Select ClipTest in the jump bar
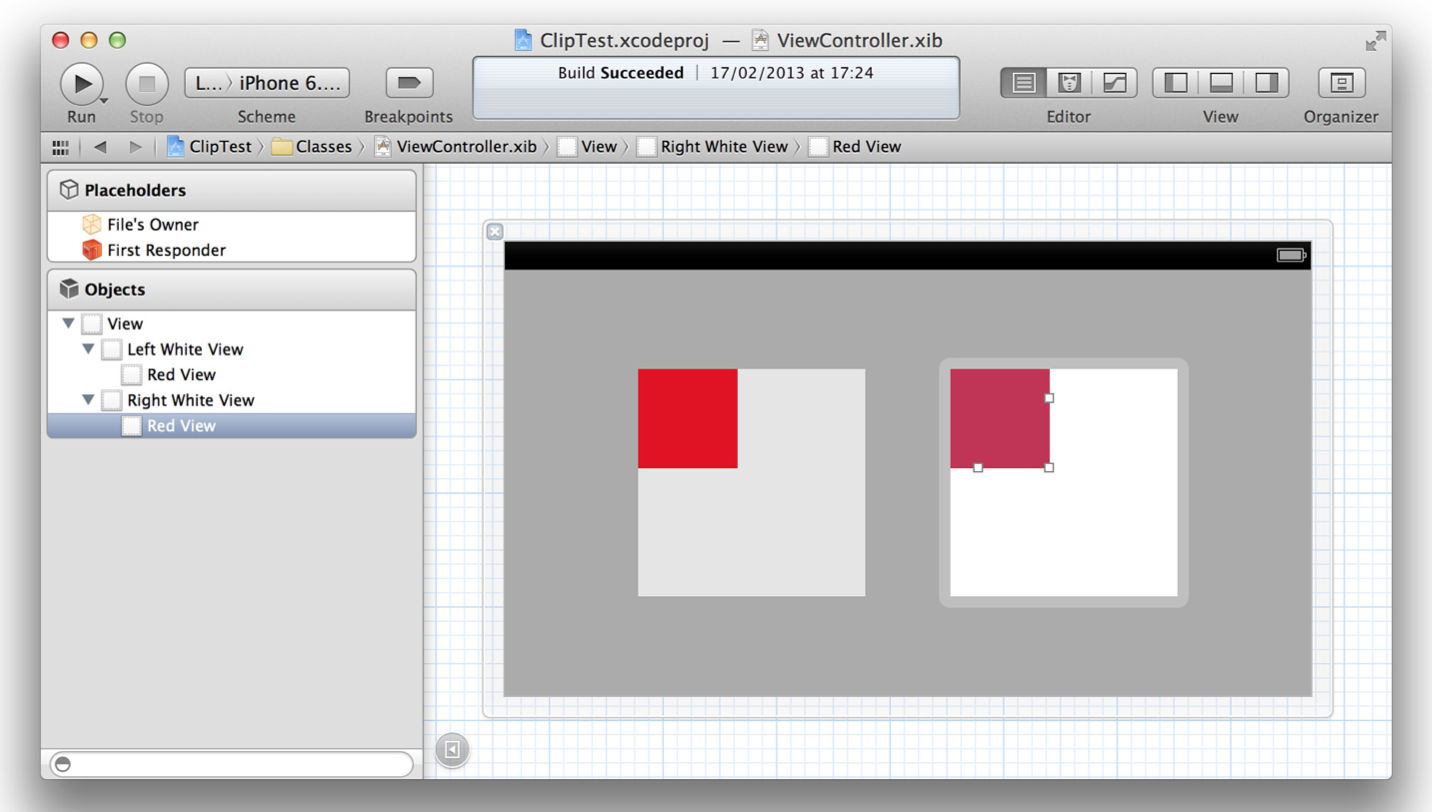The height and width of the screenshot is (812, 1432). [x=210, y=147]
